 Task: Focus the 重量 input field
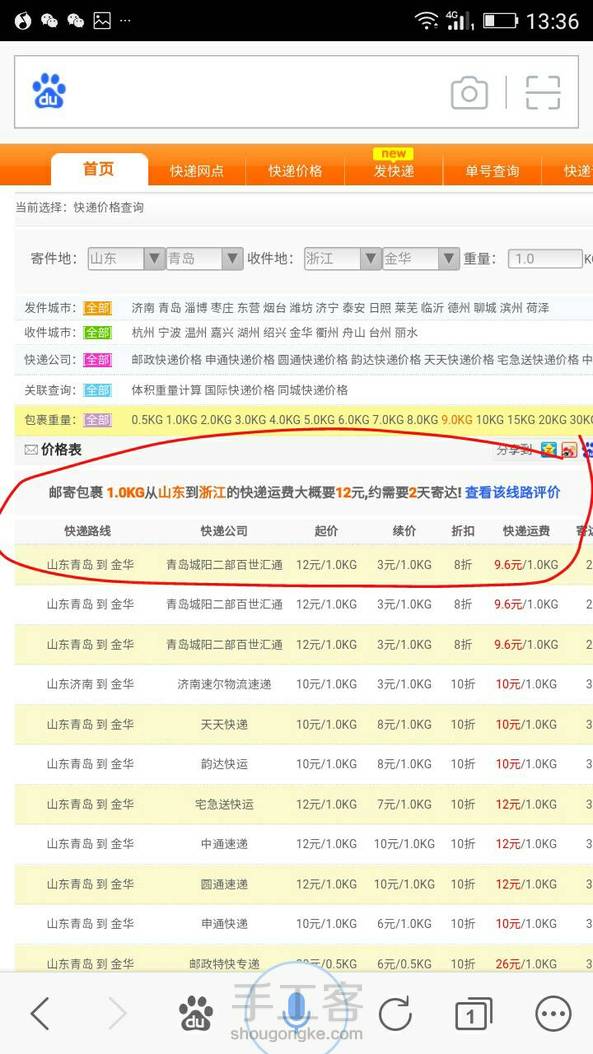pyautogui.click(x=545, y=259)
